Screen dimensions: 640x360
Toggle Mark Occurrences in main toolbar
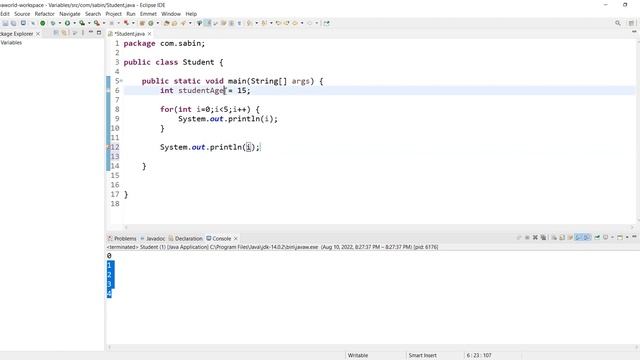pyautogui.click(x=207, y=23)
